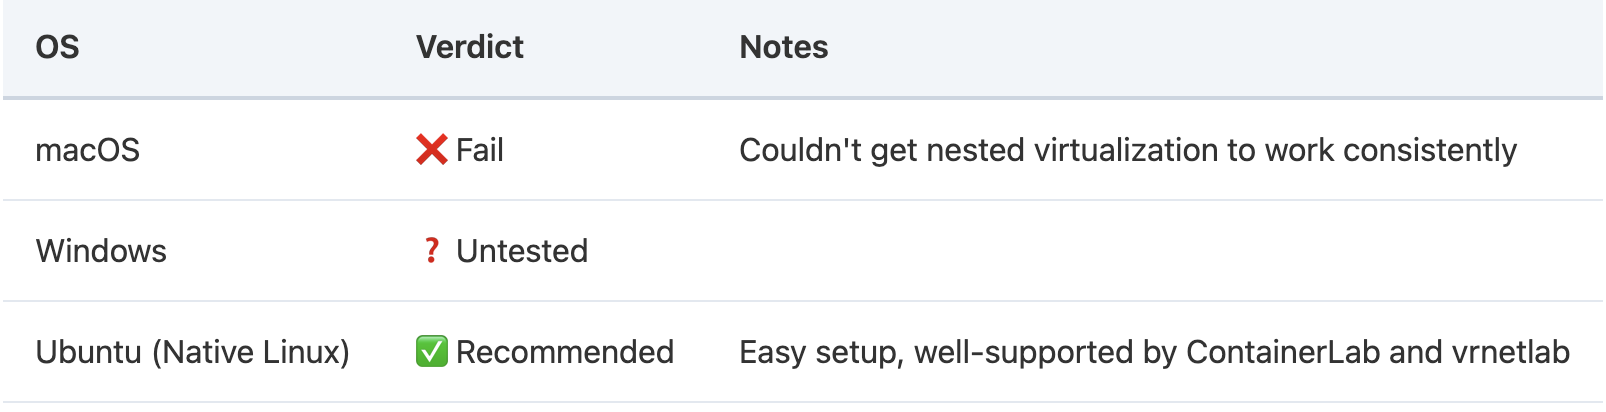Click the Ubuntu (Native Linux) cell
This screenshot has width=1606, height=412.
[193, 352]
